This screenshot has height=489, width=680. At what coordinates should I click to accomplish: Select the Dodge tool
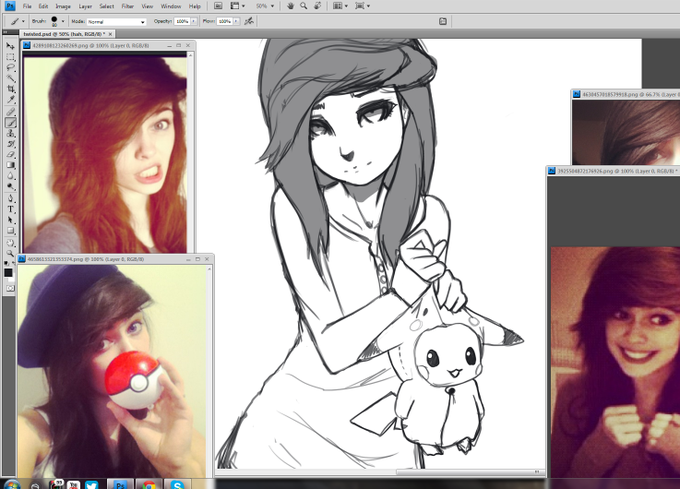[x=10, y=187]
